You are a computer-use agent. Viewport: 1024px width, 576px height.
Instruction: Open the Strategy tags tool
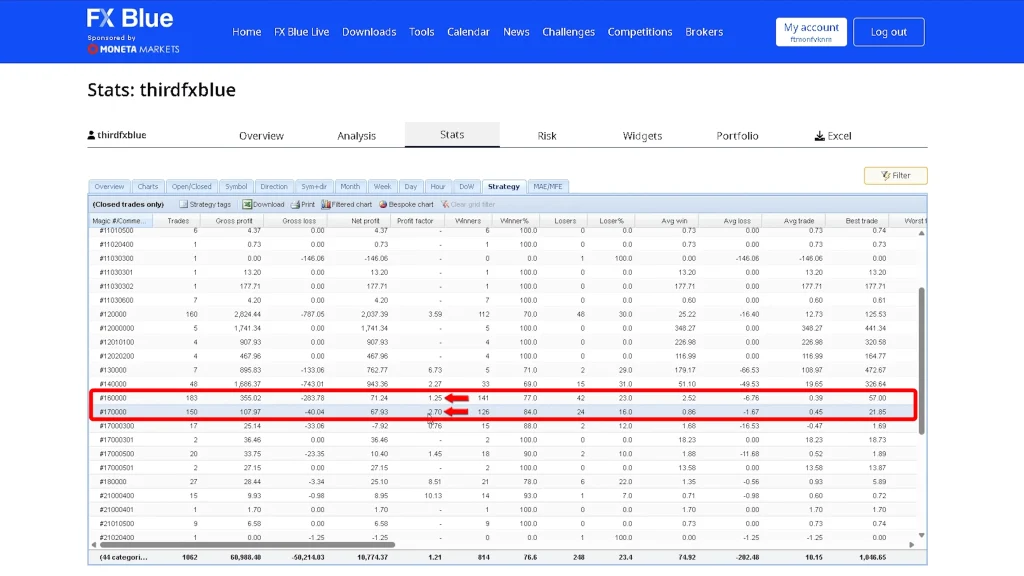coord(205,204)
